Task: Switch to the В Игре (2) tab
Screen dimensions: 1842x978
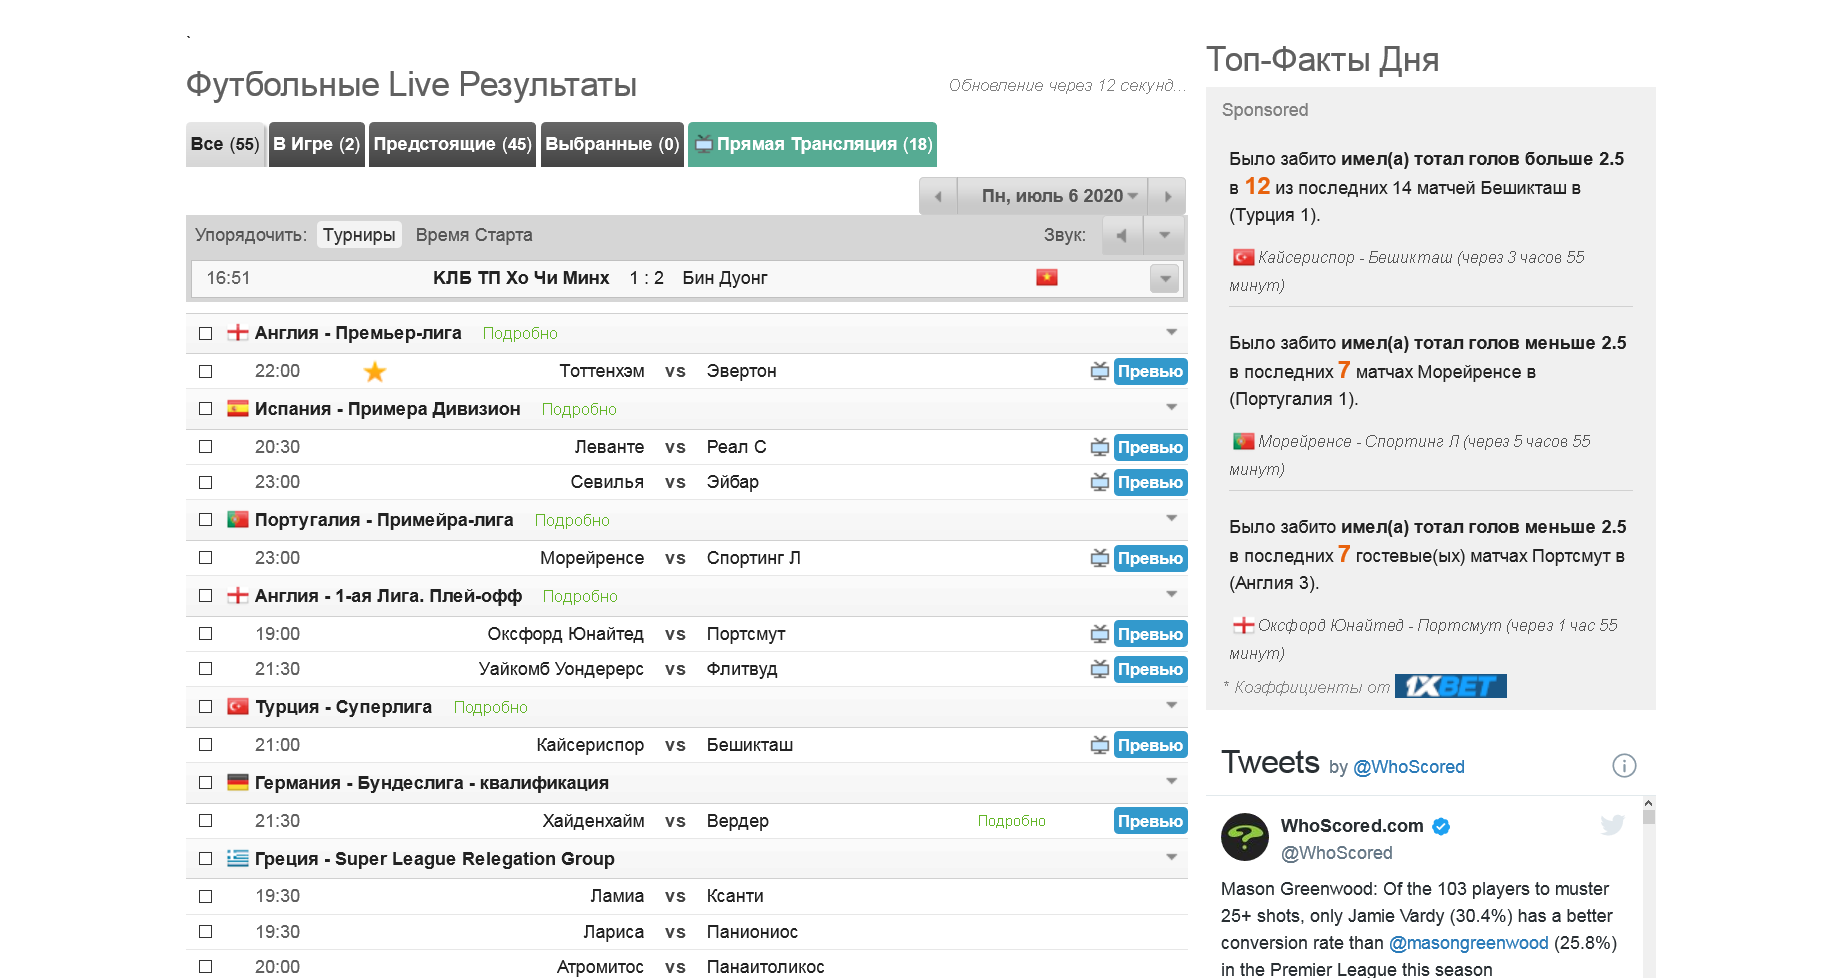Action: (316, 144)
